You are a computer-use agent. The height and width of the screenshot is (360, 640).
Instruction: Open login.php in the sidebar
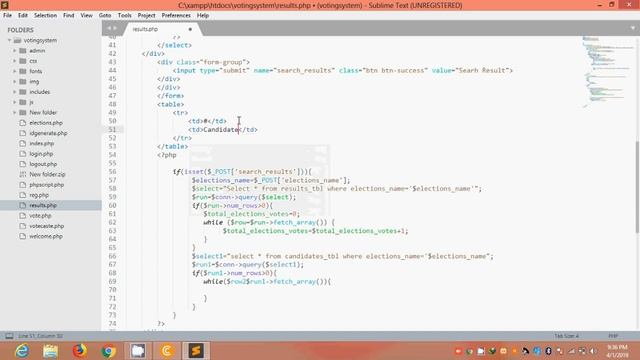pos(41,154)
